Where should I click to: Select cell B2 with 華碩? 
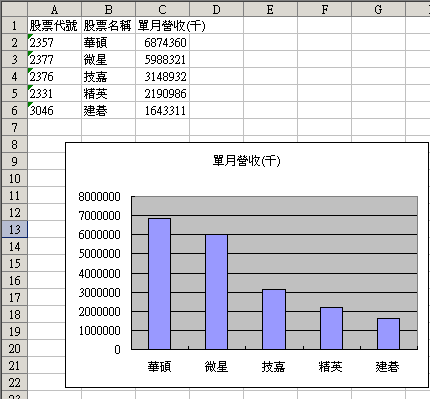[108, 42]
